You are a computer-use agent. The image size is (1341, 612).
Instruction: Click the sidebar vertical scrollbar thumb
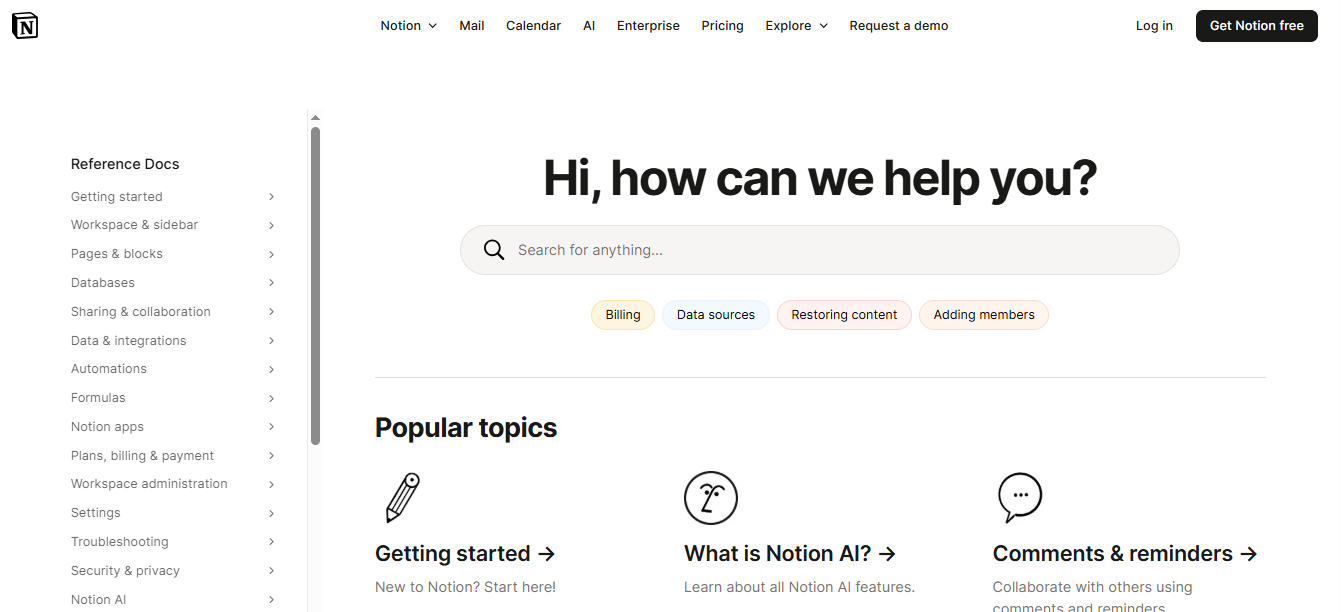pyautogui.click(x=316, y=285)
